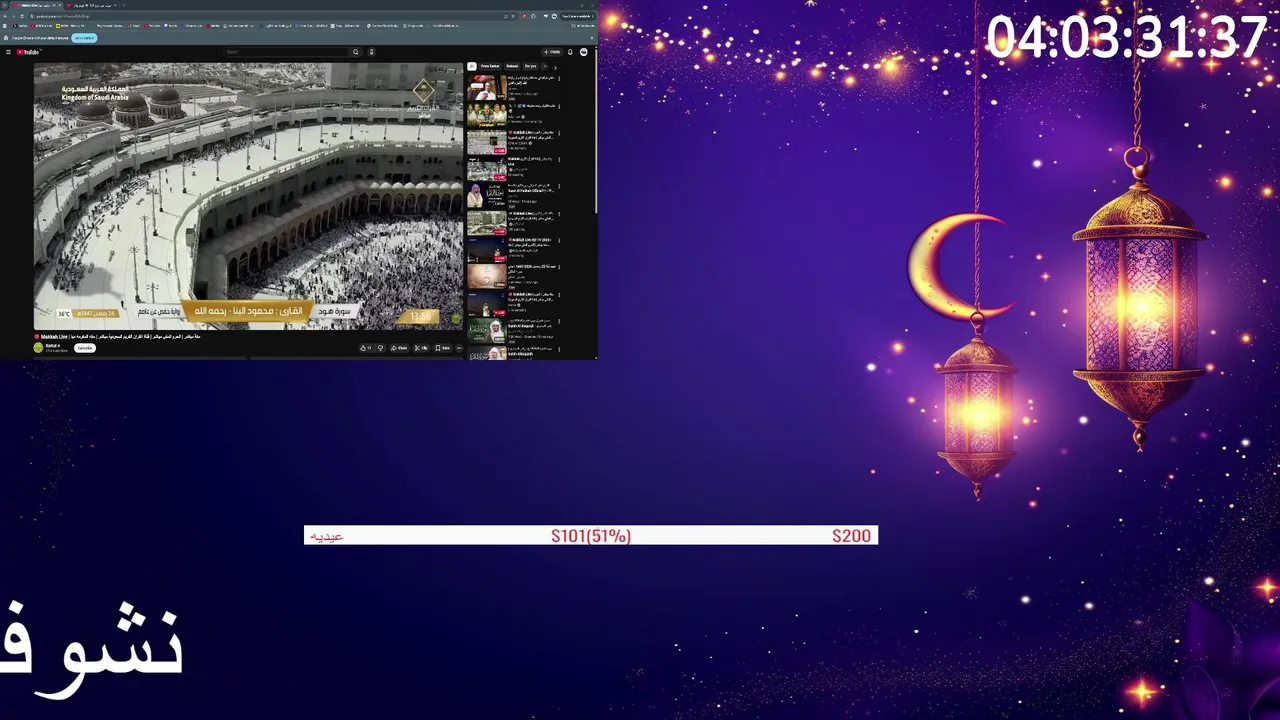Go back with browser back arrow

click(5, 16)
